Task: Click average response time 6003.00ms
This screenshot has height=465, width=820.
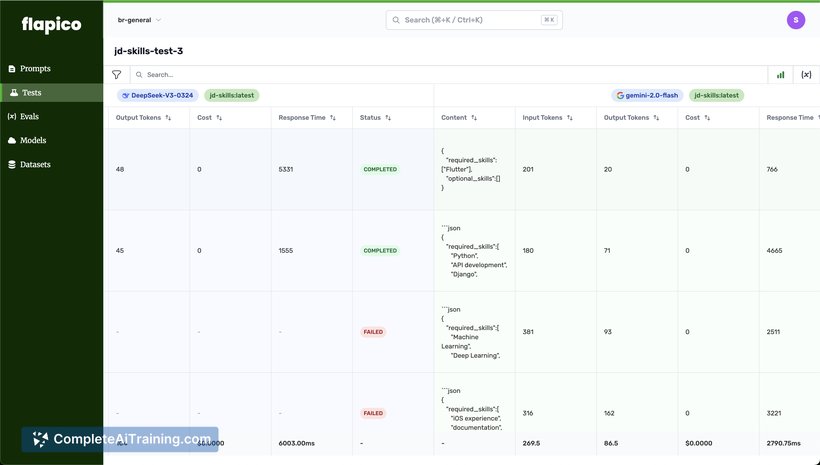Action: tap(297, 443)
